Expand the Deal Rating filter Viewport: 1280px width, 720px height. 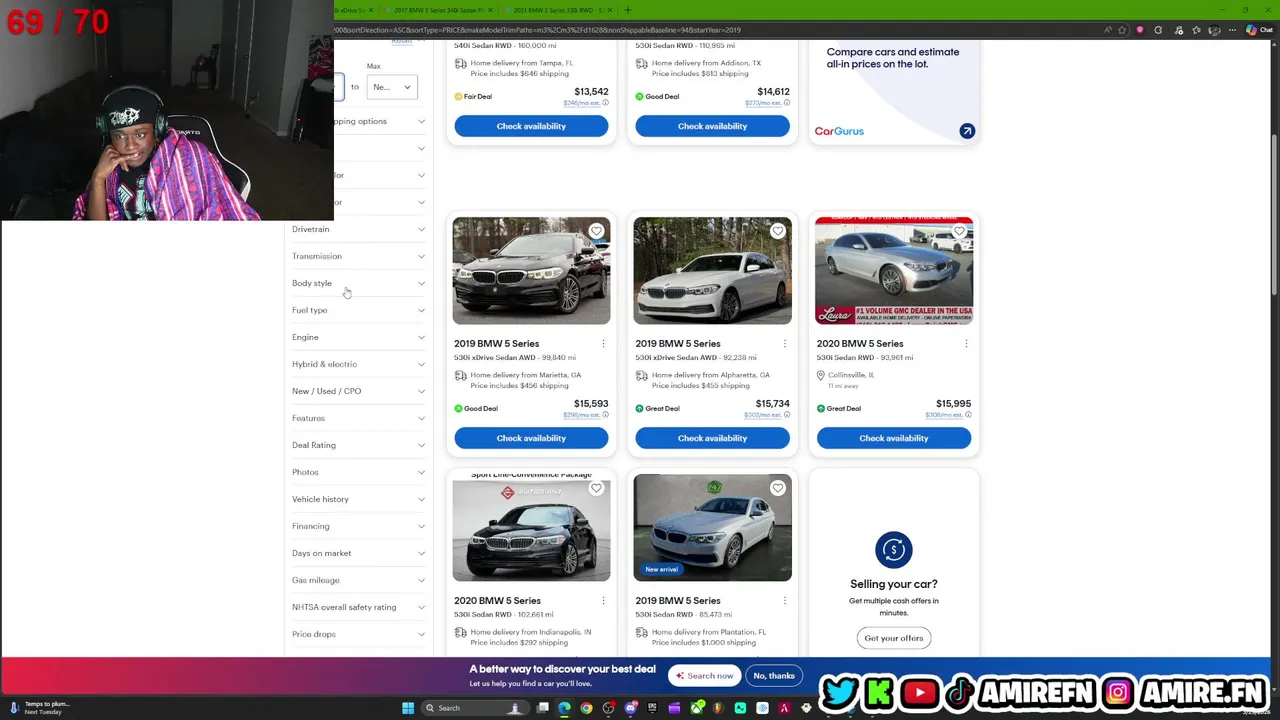coord(358,445)
